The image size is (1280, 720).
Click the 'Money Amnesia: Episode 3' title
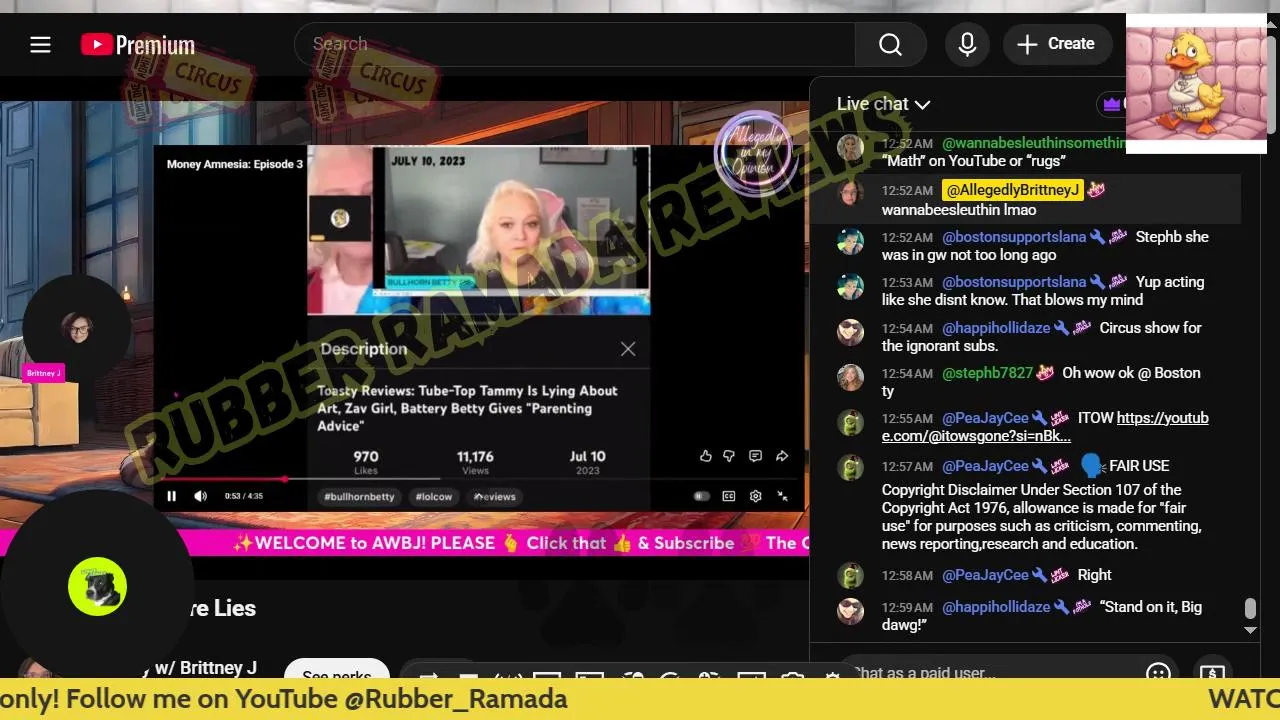point(235,164)
